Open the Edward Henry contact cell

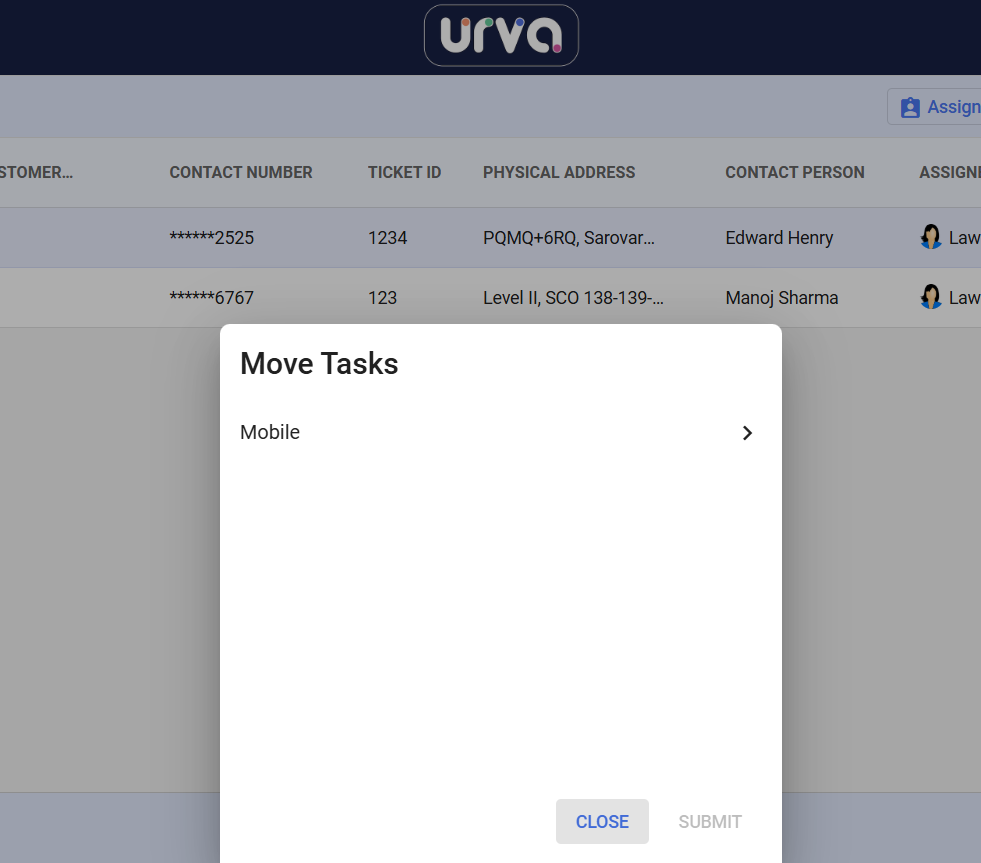click(x=779, y=238)
